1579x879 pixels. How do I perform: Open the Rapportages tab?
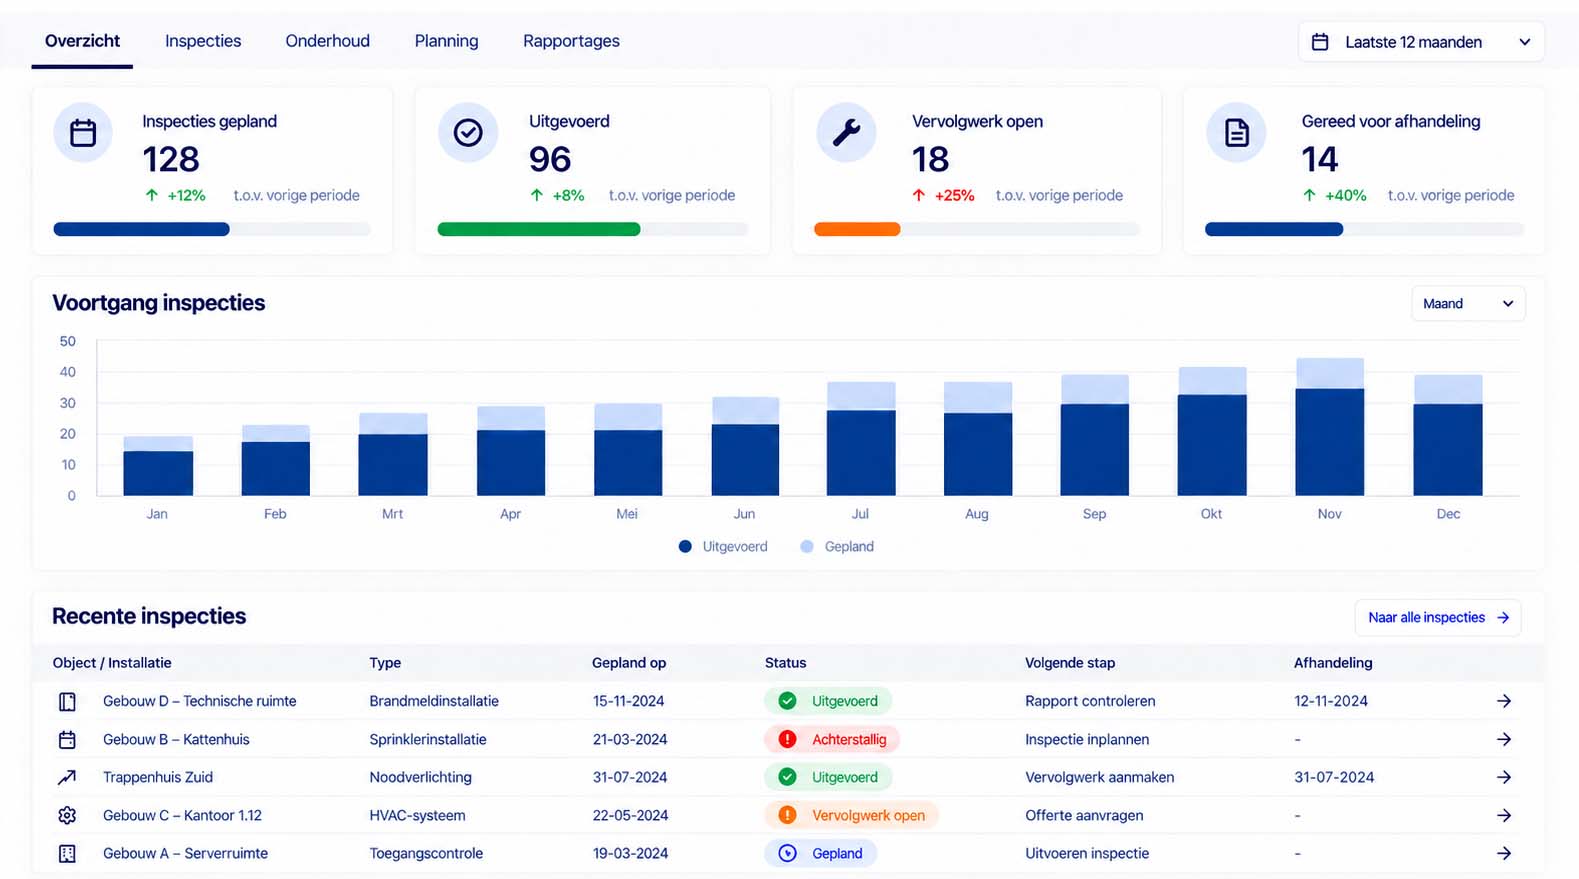pos(571,41)
